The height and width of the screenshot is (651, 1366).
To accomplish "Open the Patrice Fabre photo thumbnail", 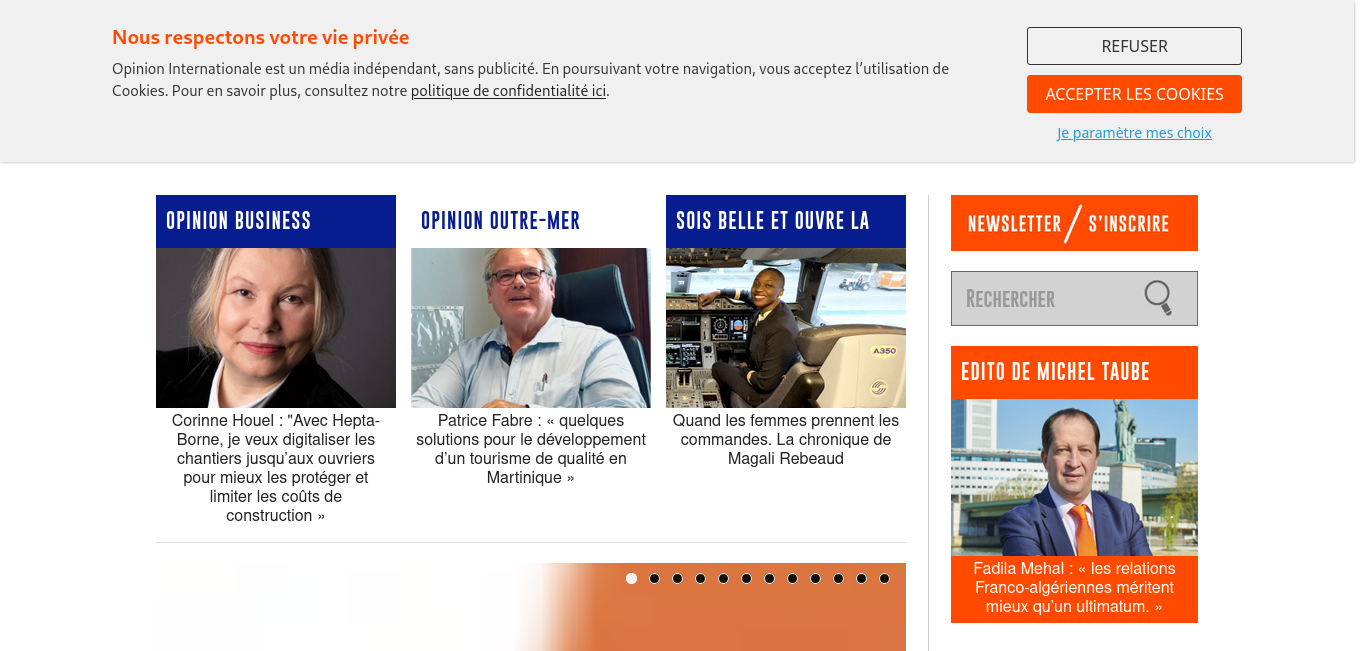I will coord(531,328).
